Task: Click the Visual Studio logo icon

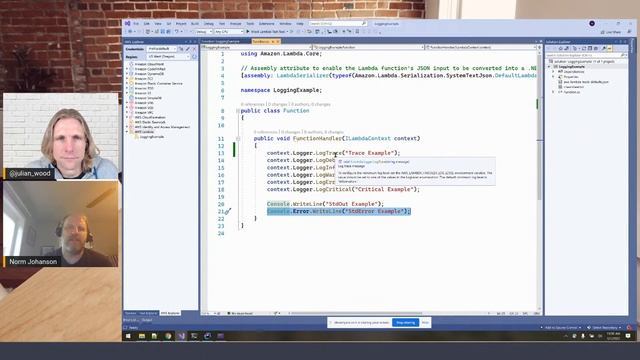Action: coord(127,24)
